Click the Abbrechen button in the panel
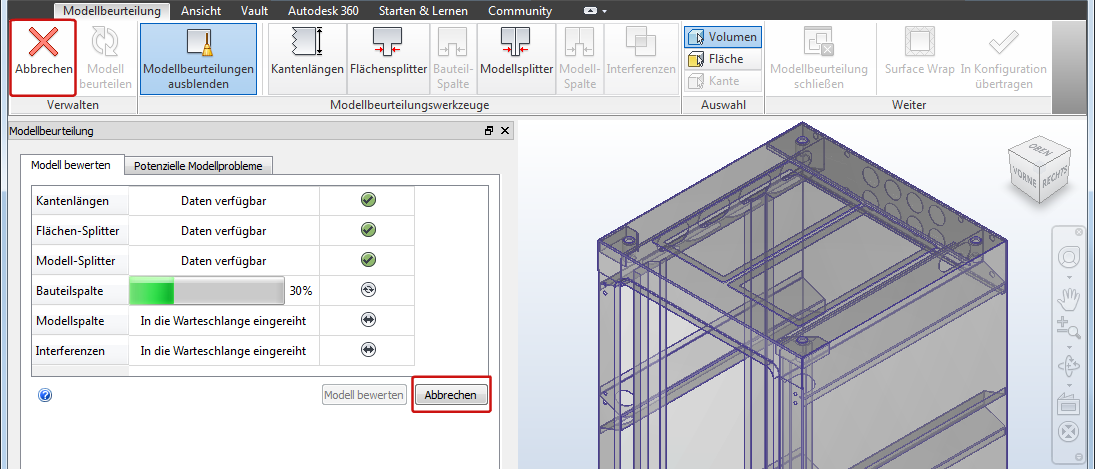The height and width of the screenshot is (469, 1095). coord(450,395)
